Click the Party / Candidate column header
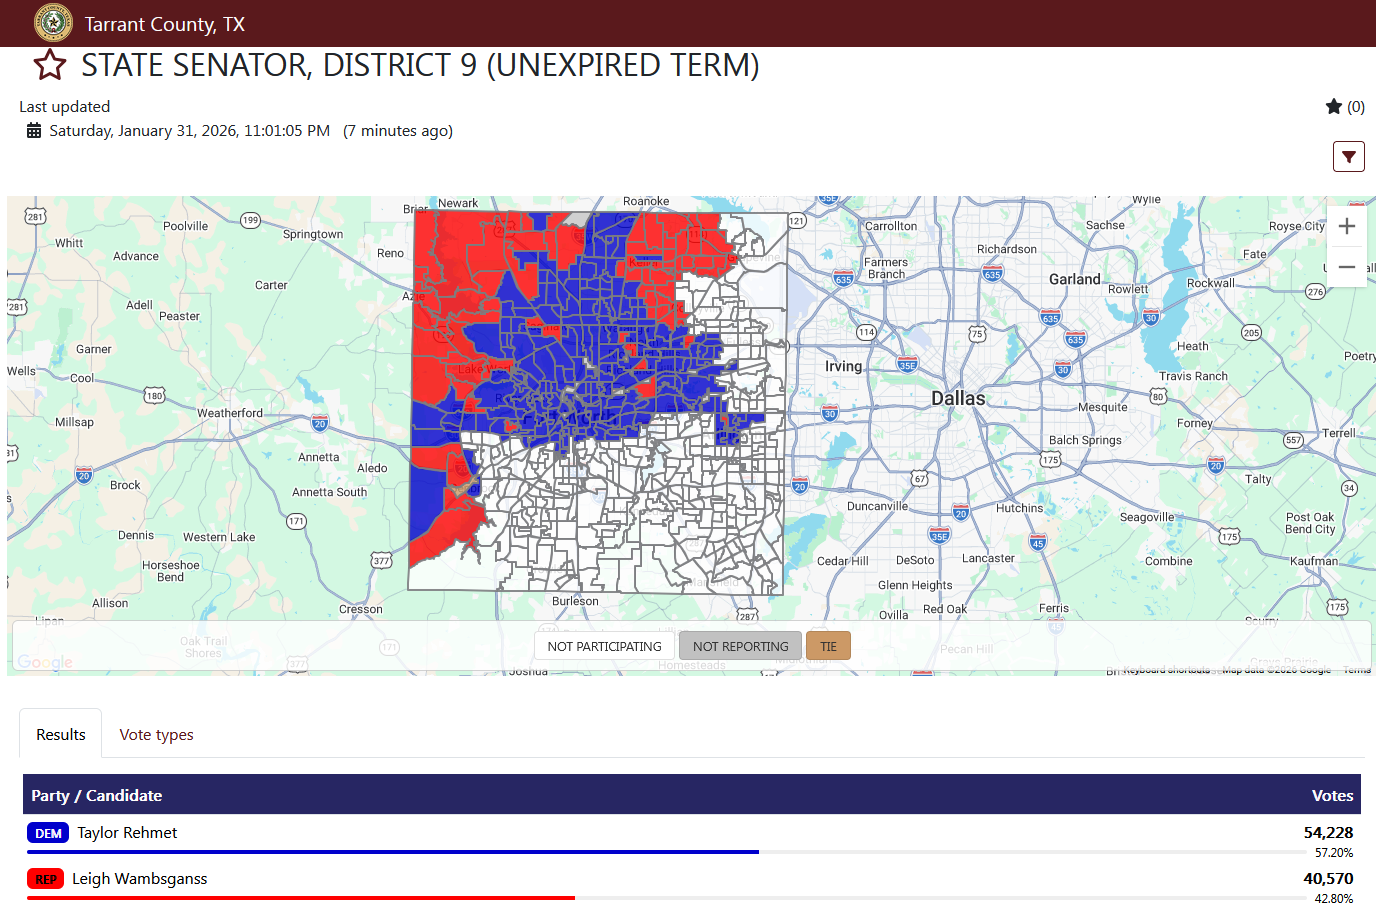1376x912 pixels. coord(96,796)
